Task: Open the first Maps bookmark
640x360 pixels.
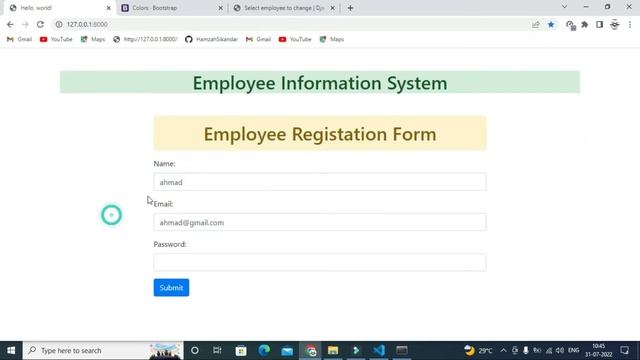Action: tap(93, 39)
